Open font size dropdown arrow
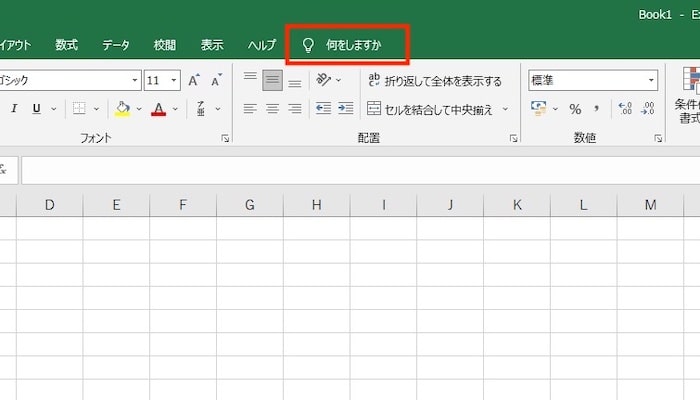The width and height of the screenshot is (700, 400). (174, 80)
